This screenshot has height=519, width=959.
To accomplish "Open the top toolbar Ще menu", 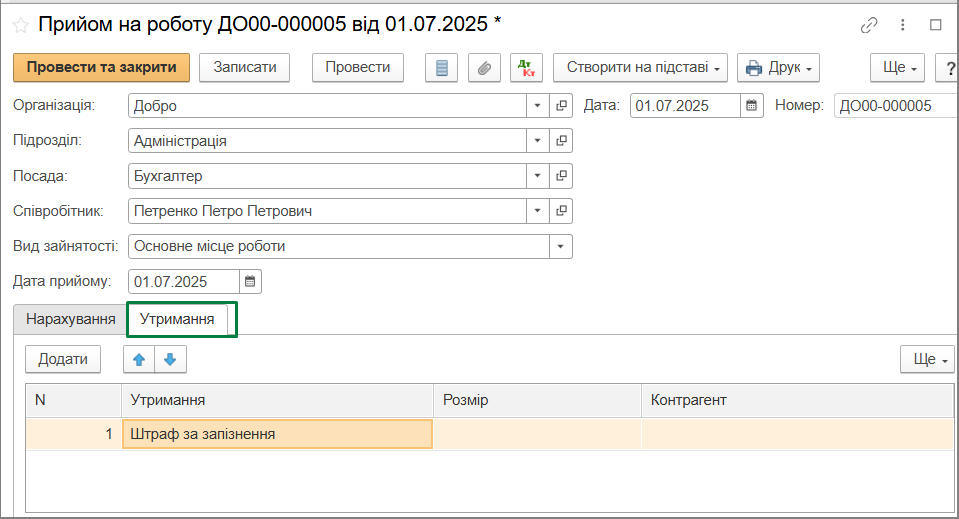I will tap(897, 67).
